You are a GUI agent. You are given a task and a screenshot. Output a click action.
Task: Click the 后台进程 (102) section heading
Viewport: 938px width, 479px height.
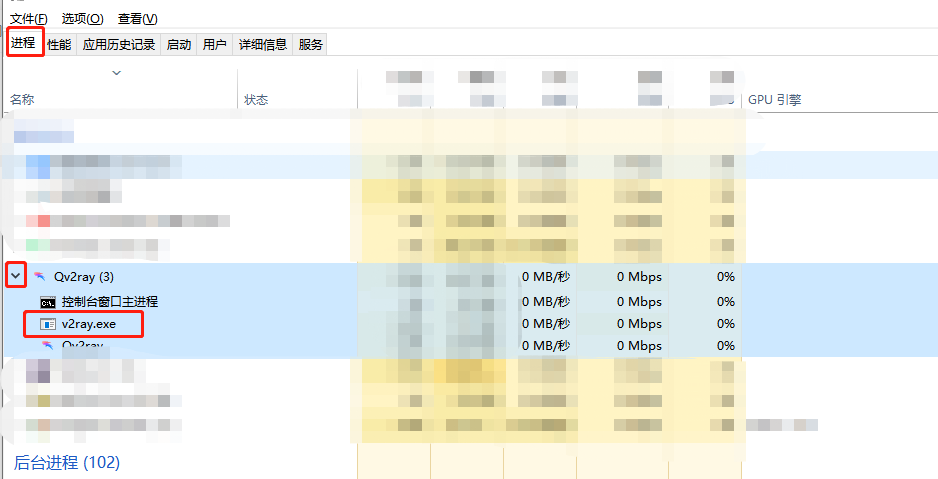pyautogui.click(x=67, y=462)
